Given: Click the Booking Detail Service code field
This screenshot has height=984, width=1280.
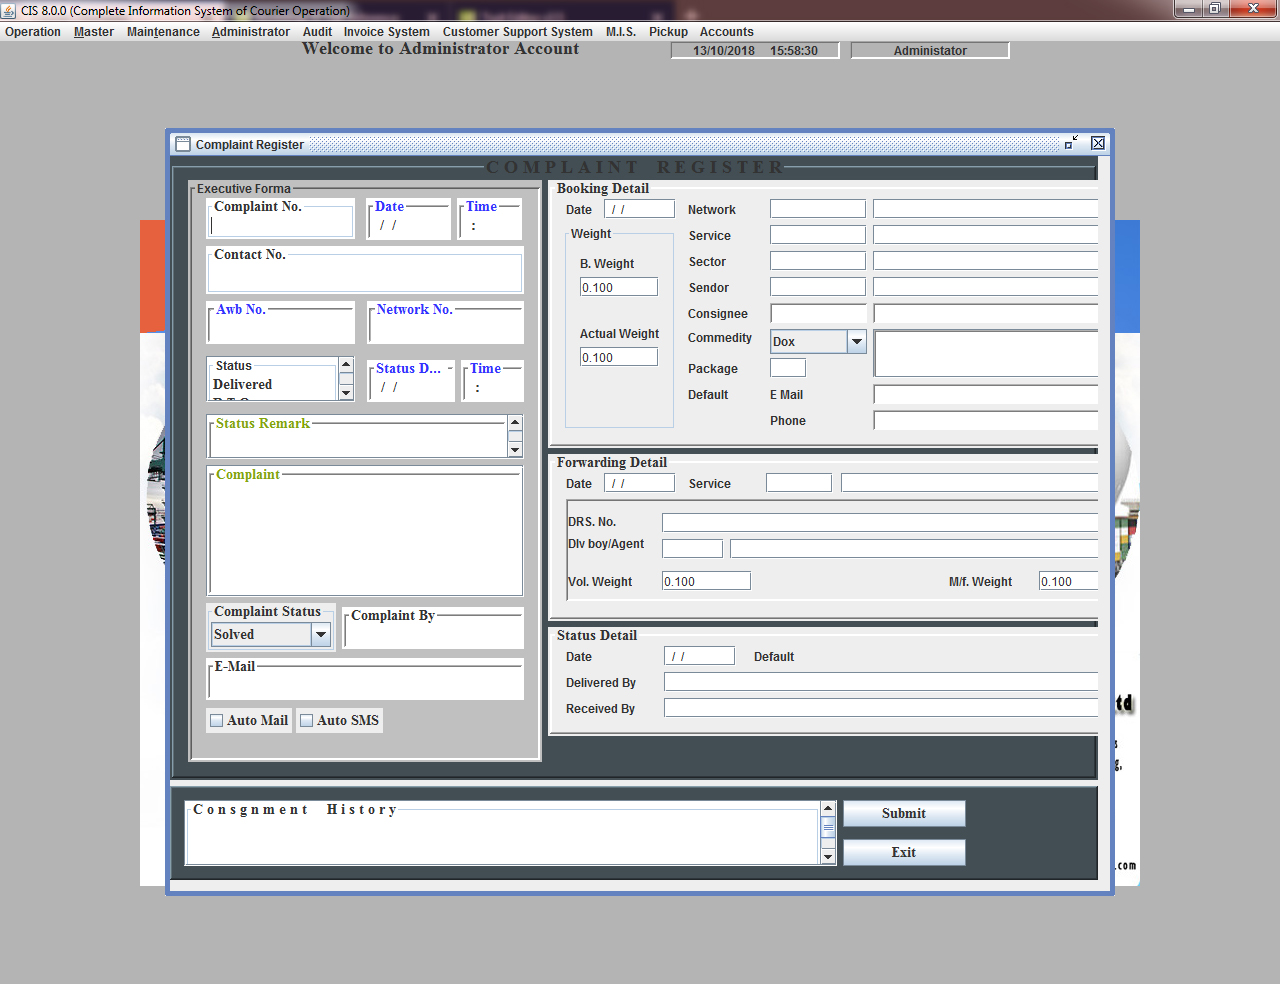Looking at the screenshot, I should [818, 235].
